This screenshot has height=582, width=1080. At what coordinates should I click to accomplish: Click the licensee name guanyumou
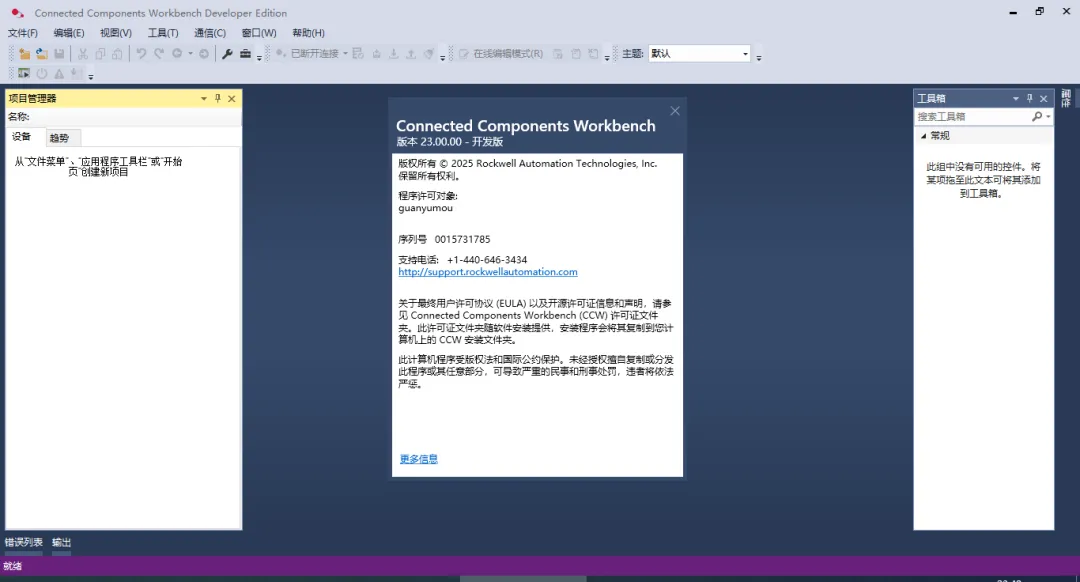tap(426, 208)
